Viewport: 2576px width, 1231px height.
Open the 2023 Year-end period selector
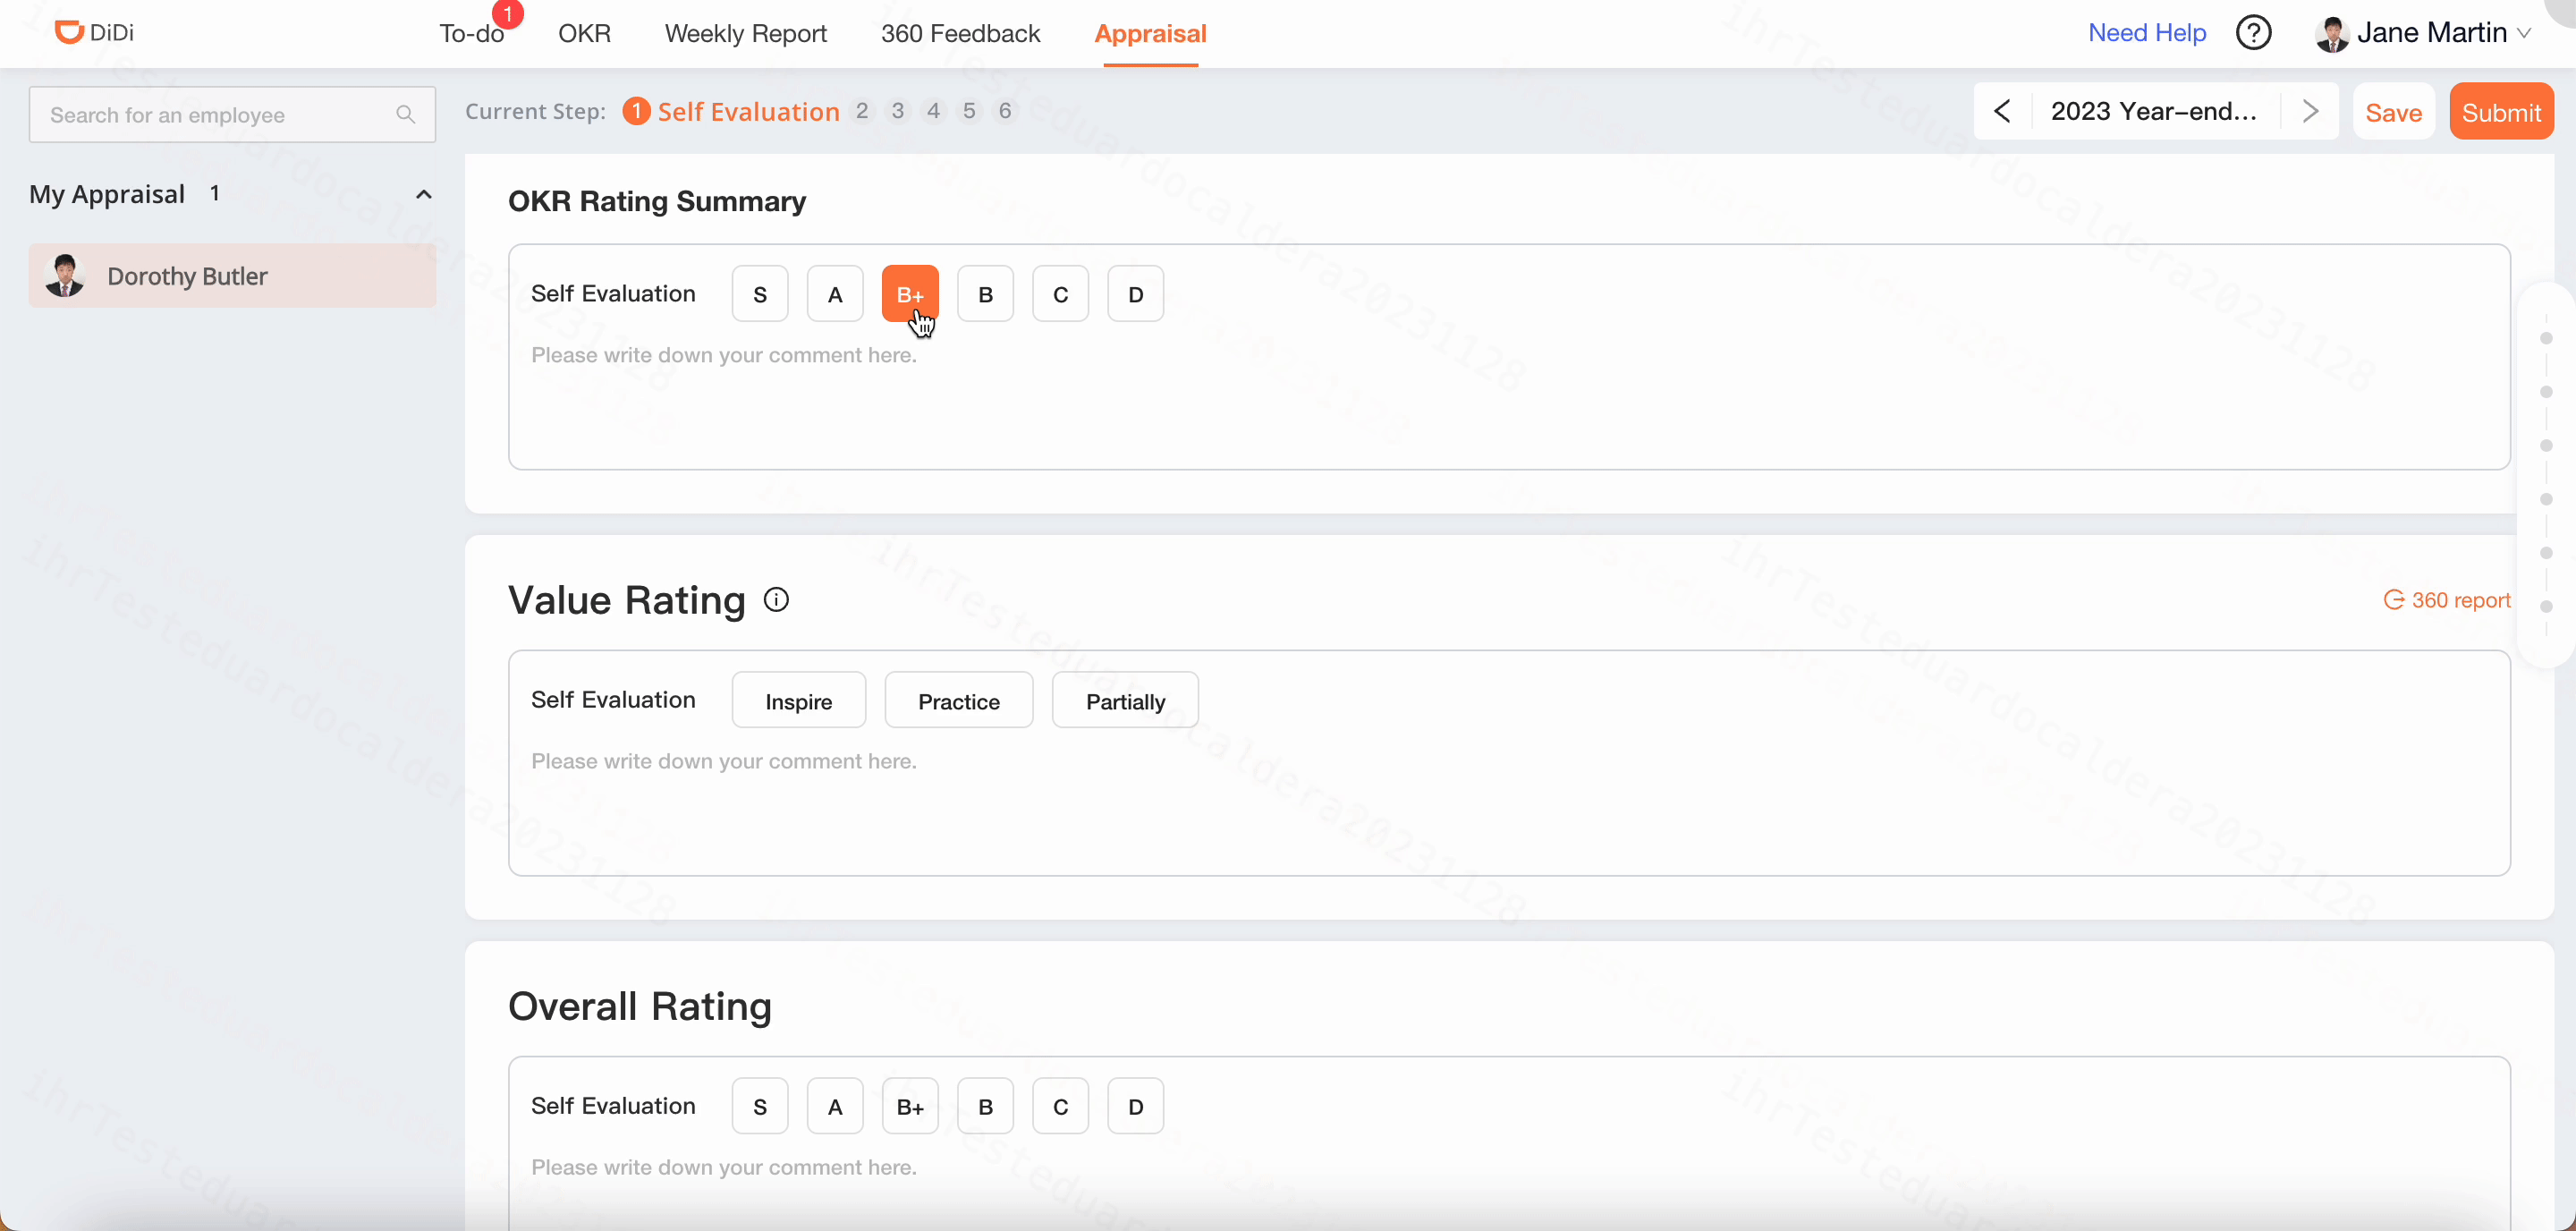tap(2154, 111)
